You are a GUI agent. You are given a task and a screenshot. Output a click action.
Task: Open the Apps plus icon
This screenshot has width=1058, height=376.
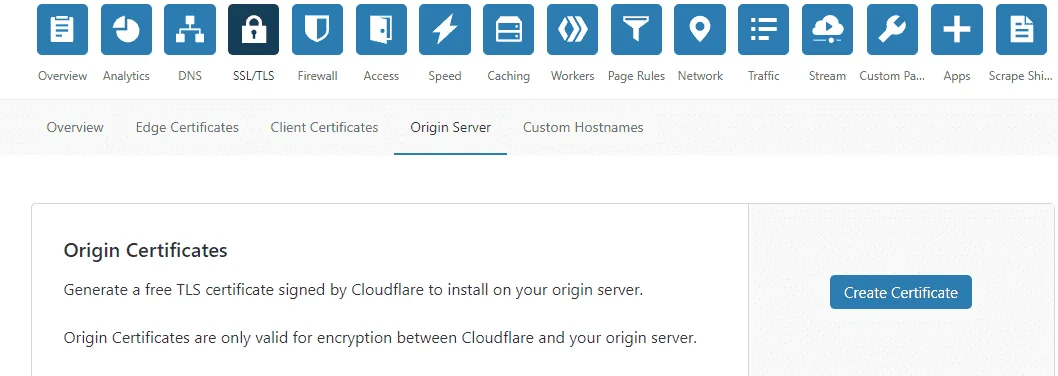957,29
